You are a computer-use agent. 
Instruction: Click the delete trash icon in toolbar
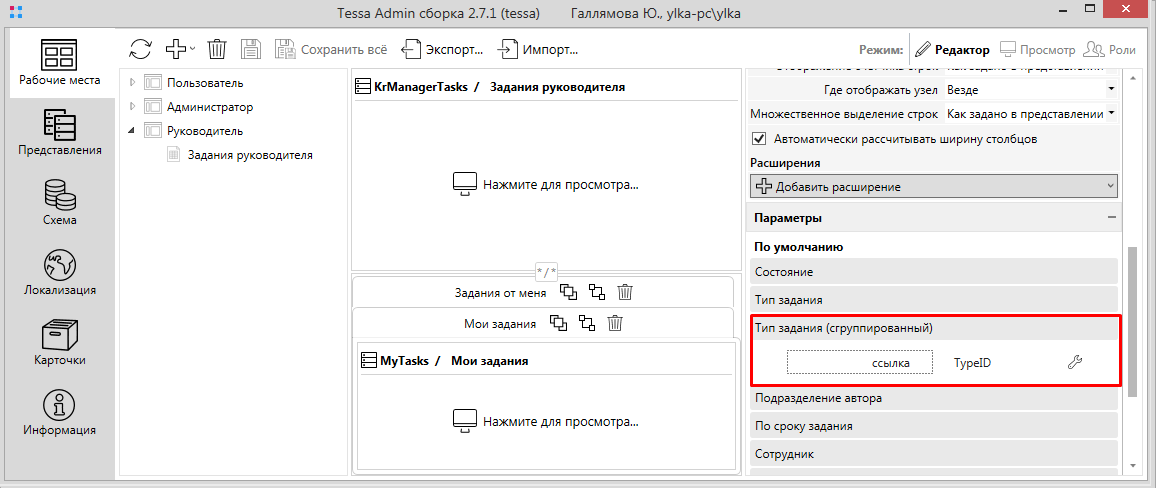click(217, 49)
